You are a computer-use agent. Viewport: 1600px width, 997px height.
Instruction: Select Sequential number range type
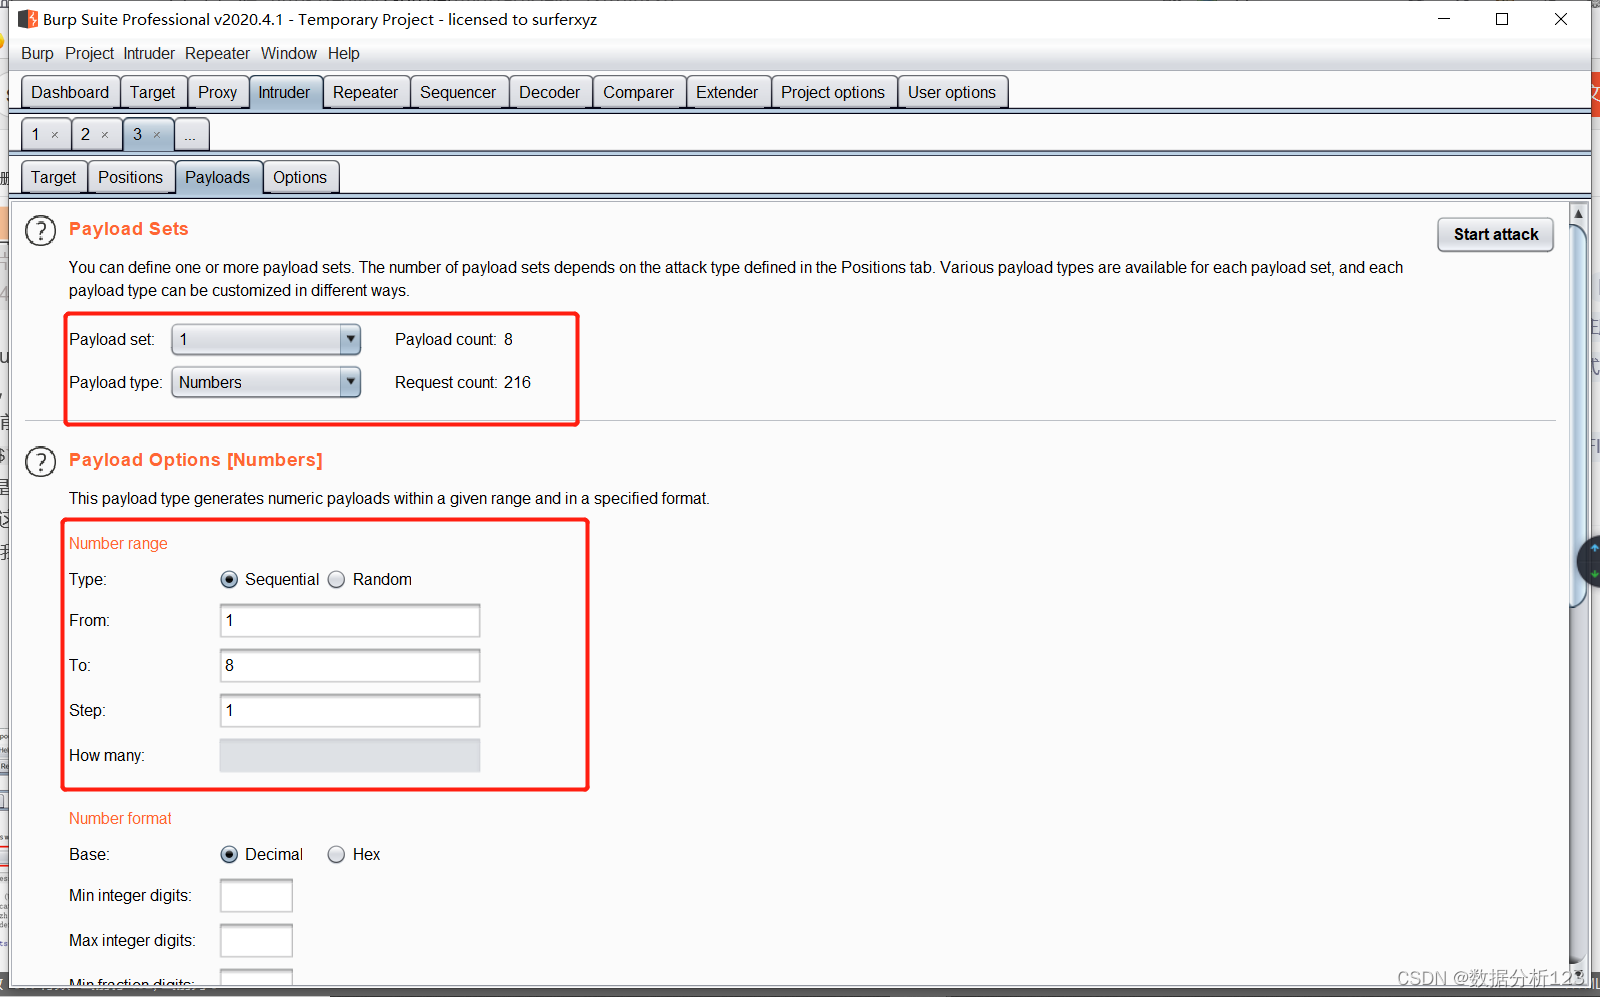click(x=229, y=580)
